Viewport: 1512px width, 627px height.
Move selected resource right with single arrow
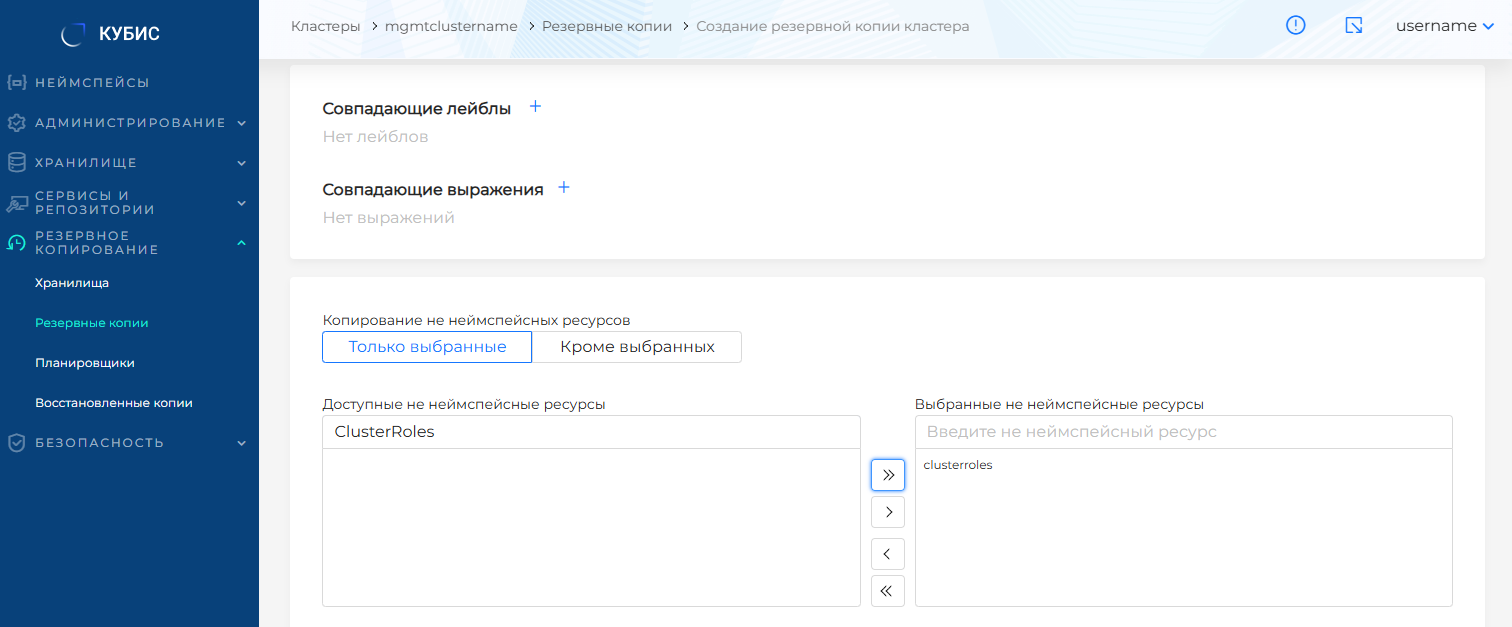(887, 512)
